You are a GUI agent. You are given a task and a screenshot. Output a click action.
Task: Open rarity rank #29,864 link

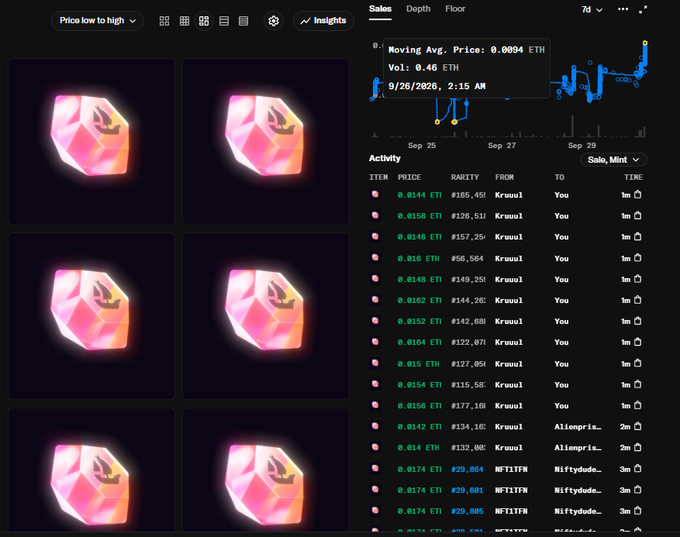coord(467,469)
